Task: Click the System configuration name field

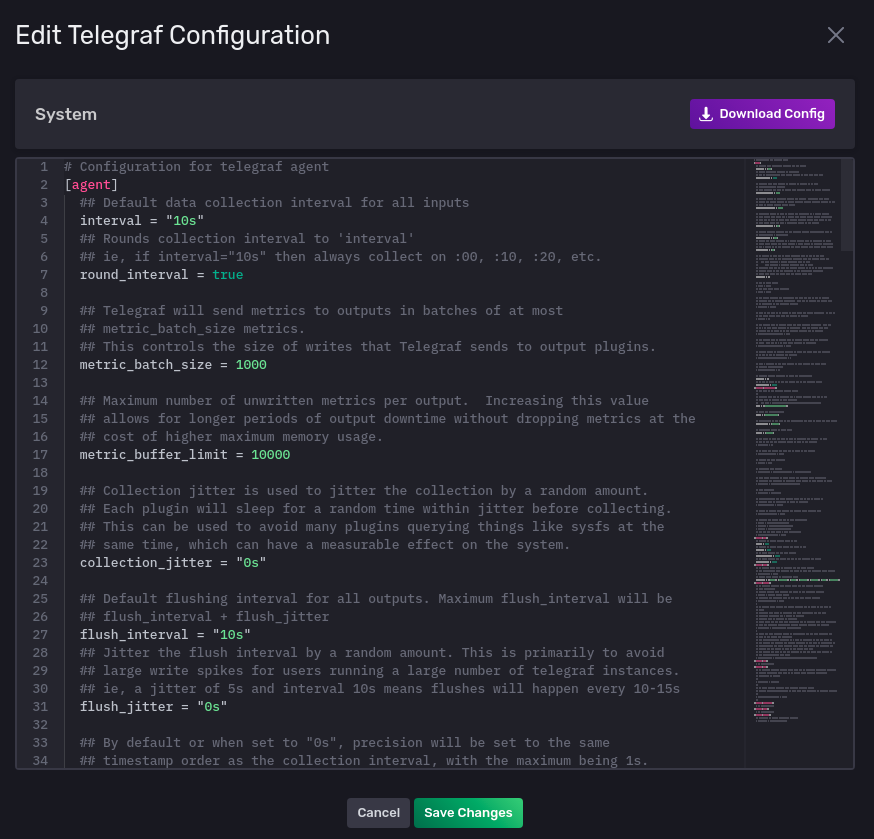Action: [66, 114]
